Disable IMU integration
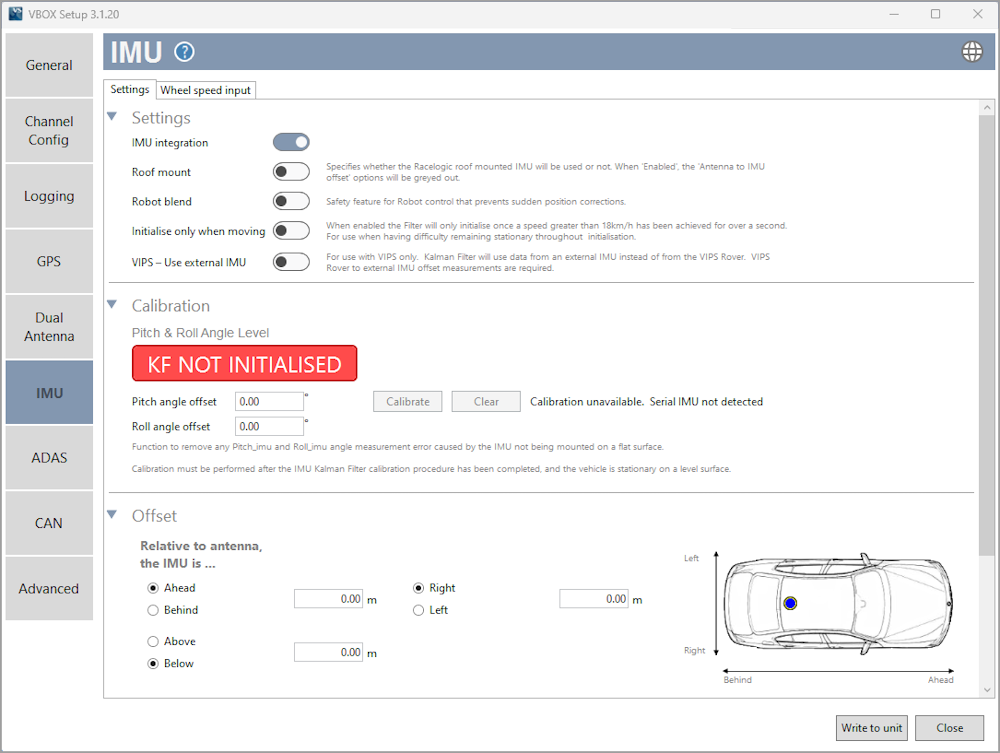 pyautogui.click(x=290, y=142)
